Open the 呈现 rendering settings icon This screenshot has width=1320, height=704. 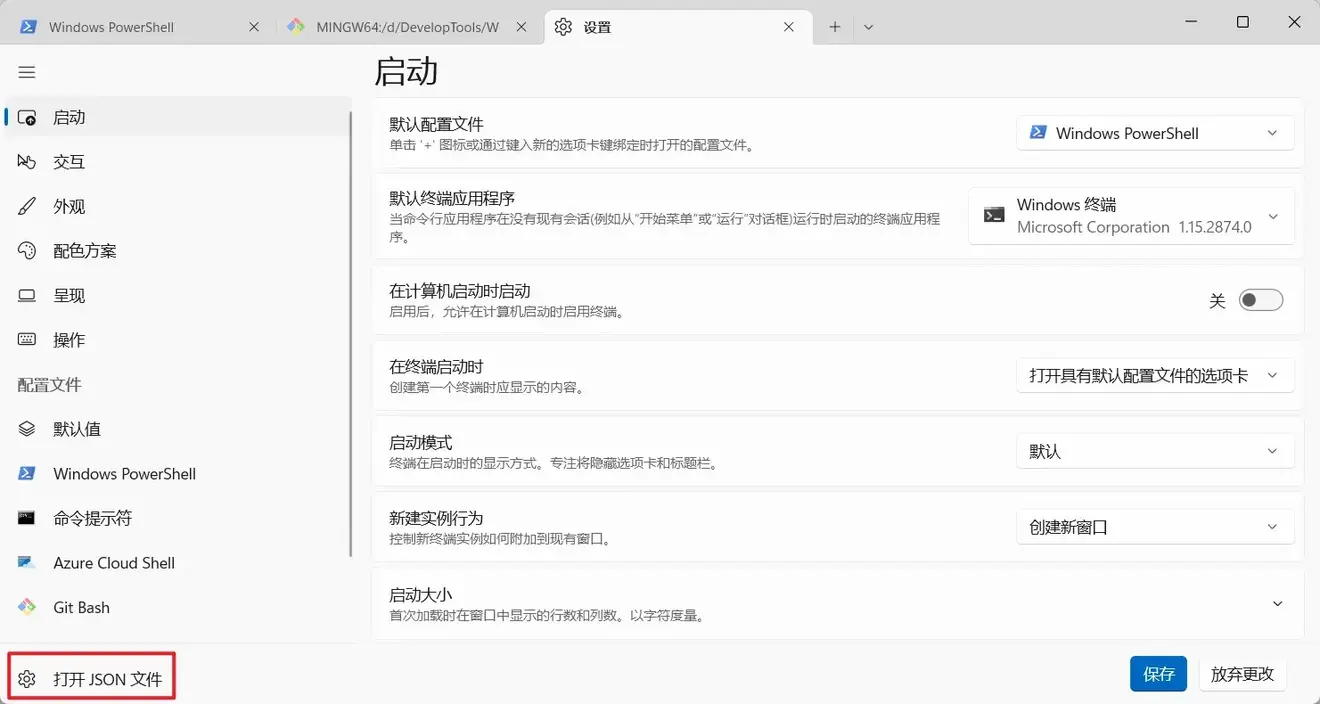click(27, 296)
